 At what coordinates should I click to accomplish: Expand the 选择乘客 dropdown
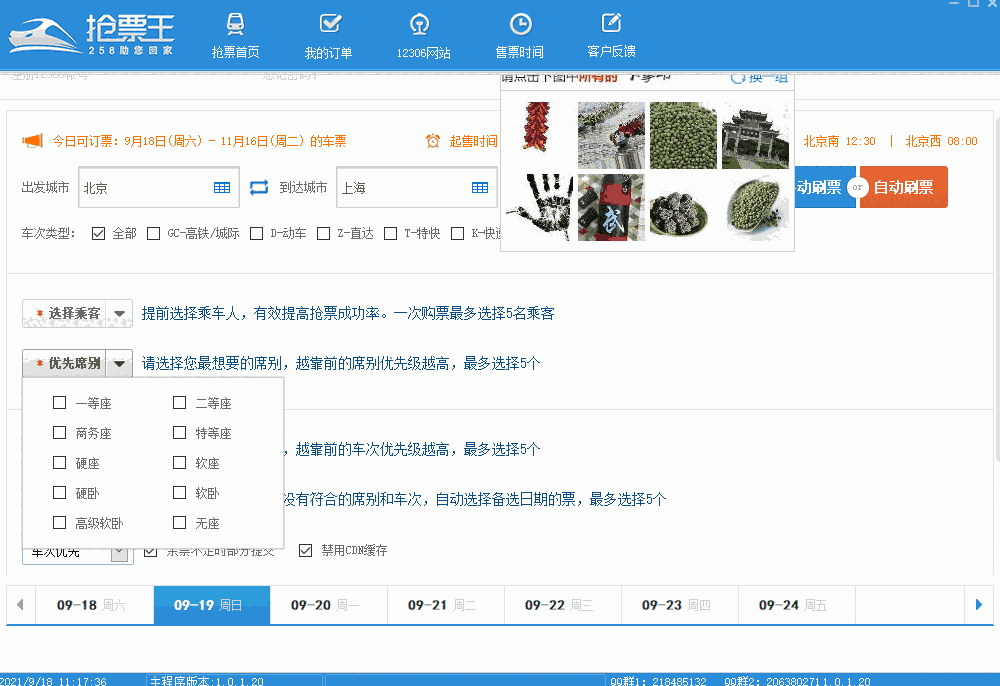tap(120, 313)
